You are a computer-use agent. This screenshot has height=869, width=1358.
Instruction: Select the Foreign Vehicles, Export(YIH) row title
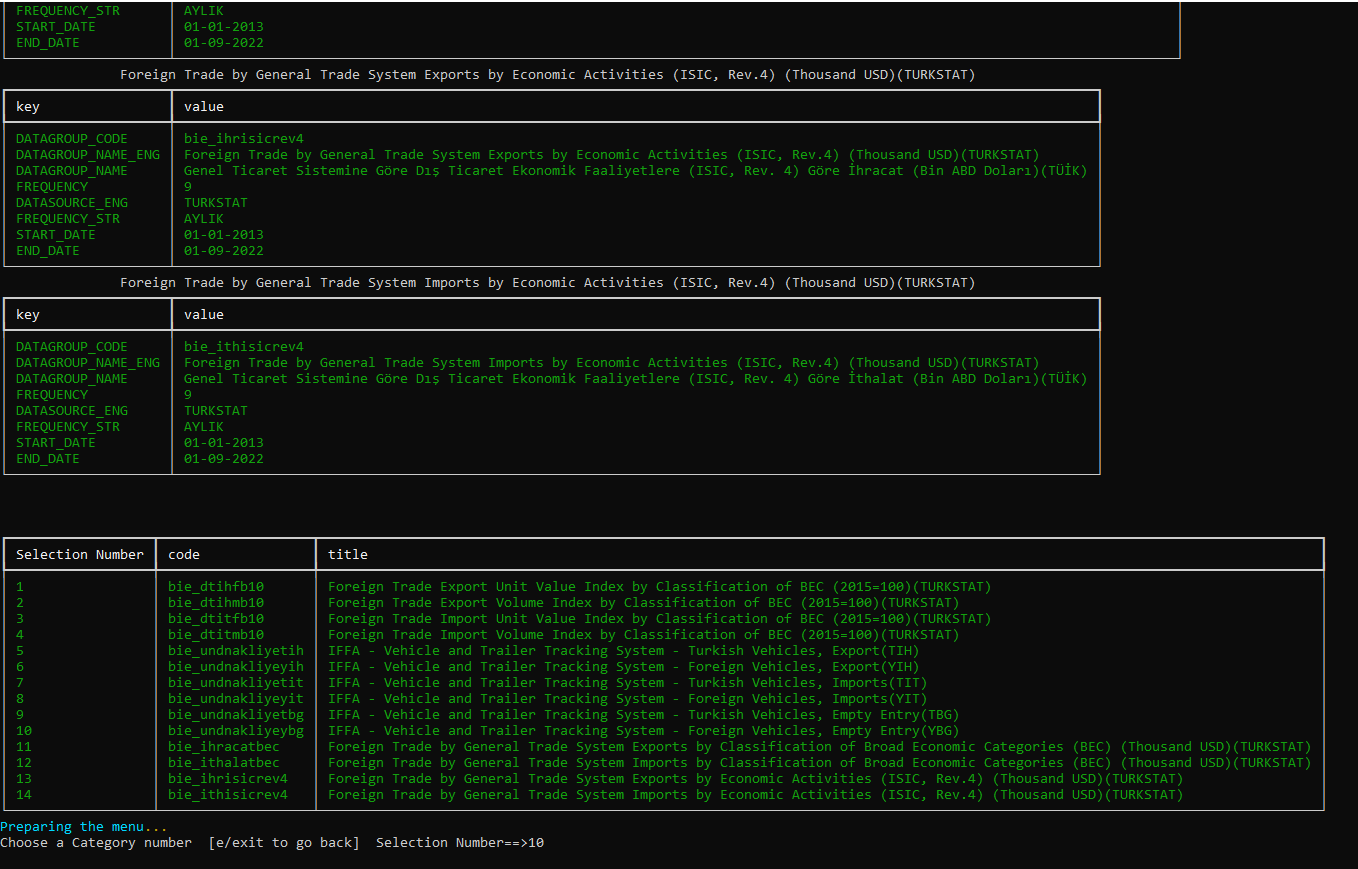[623, 667]
